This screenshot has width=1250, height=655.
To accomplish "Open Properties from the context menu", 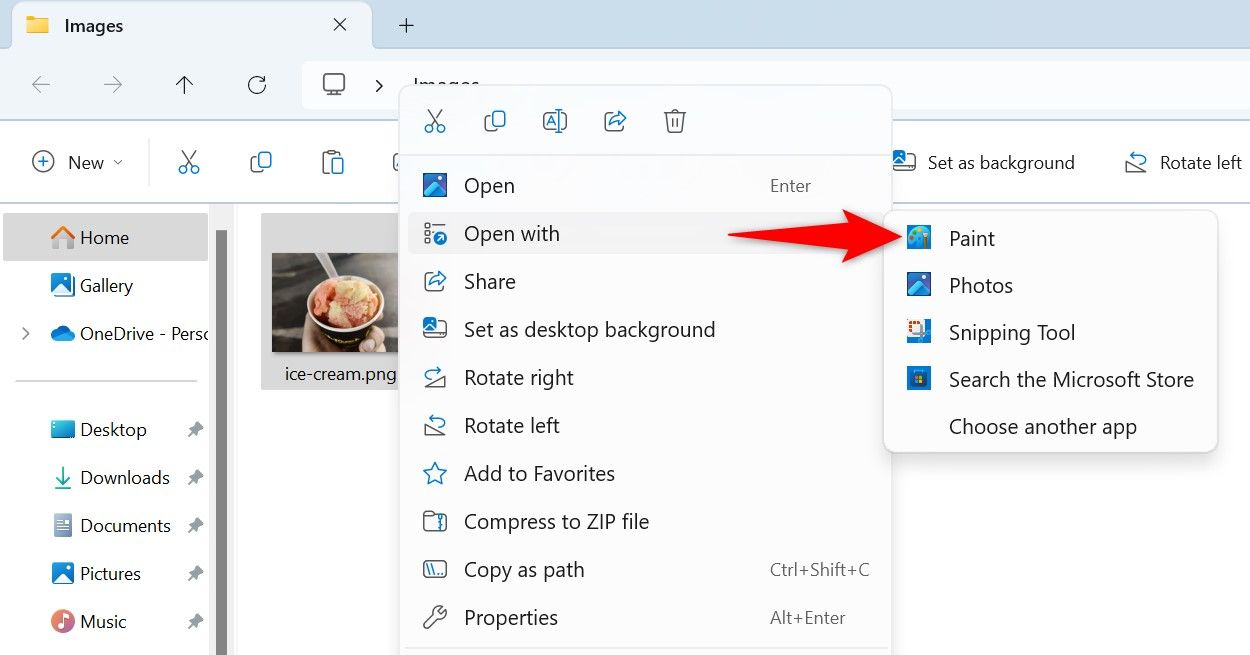I will pos(645,618).
